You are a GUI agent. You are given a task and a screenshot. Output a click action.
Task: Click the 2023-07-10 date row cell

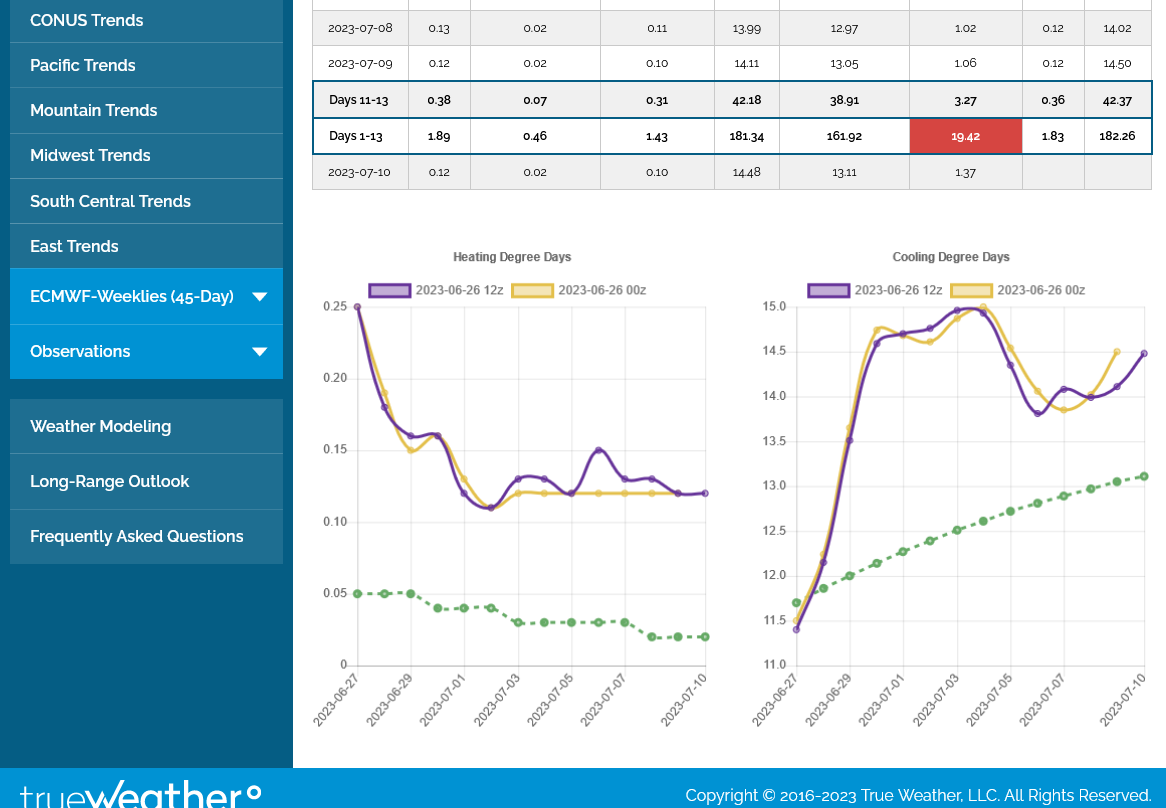(x=360, y=172)
